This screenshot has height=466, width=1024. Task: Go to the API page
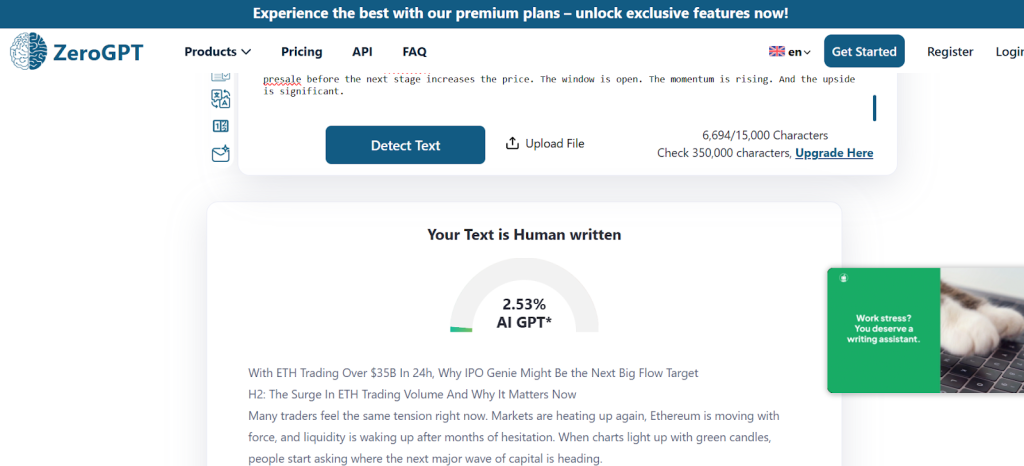pos(362,52)
